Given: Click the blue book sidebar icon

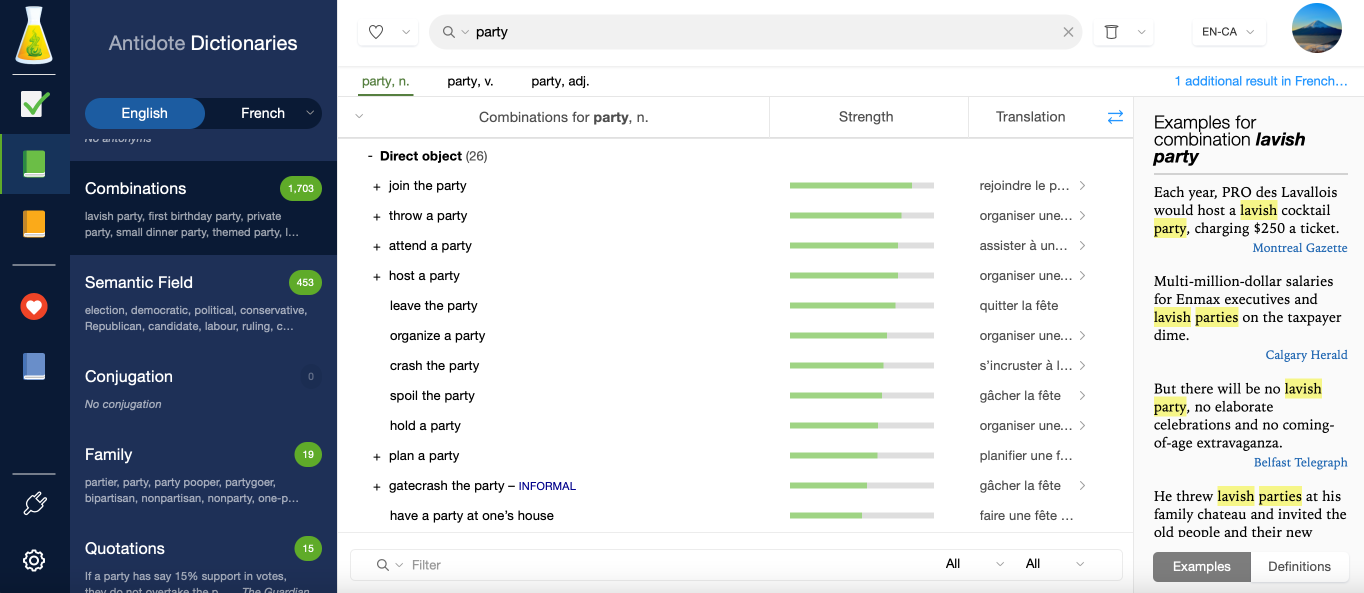Looking at the screenshot, I should pos(34,367).
